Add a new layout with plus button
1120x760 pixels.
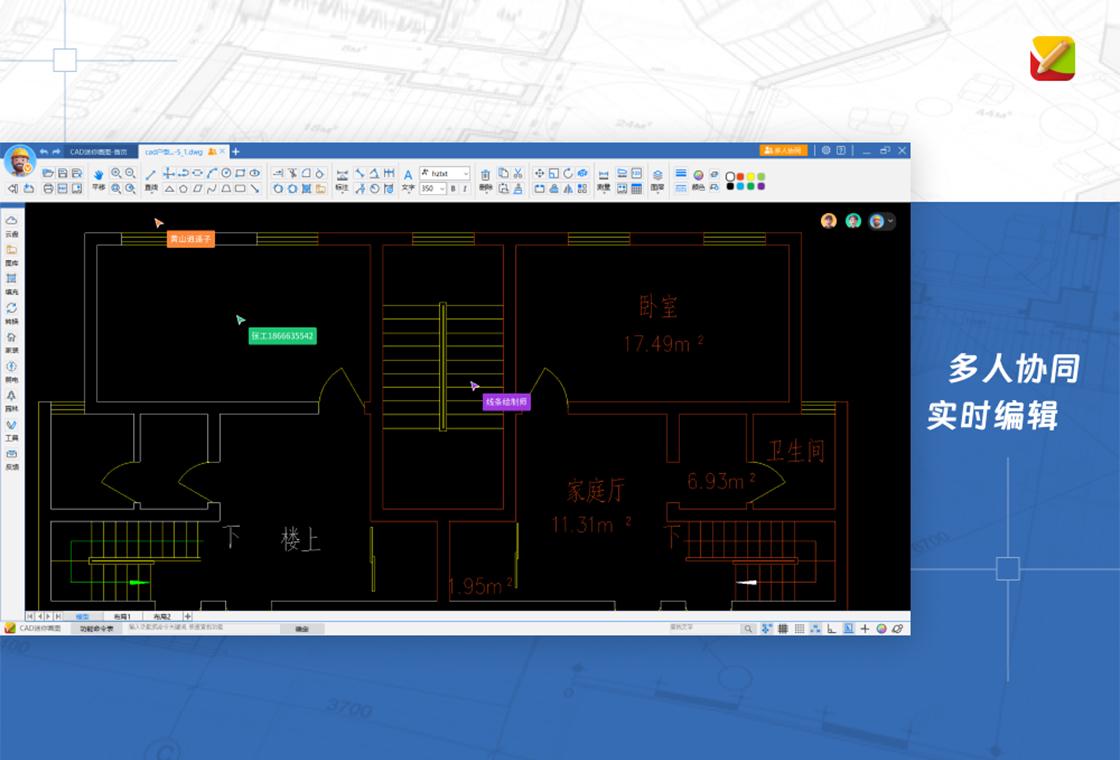pos(188,616)
